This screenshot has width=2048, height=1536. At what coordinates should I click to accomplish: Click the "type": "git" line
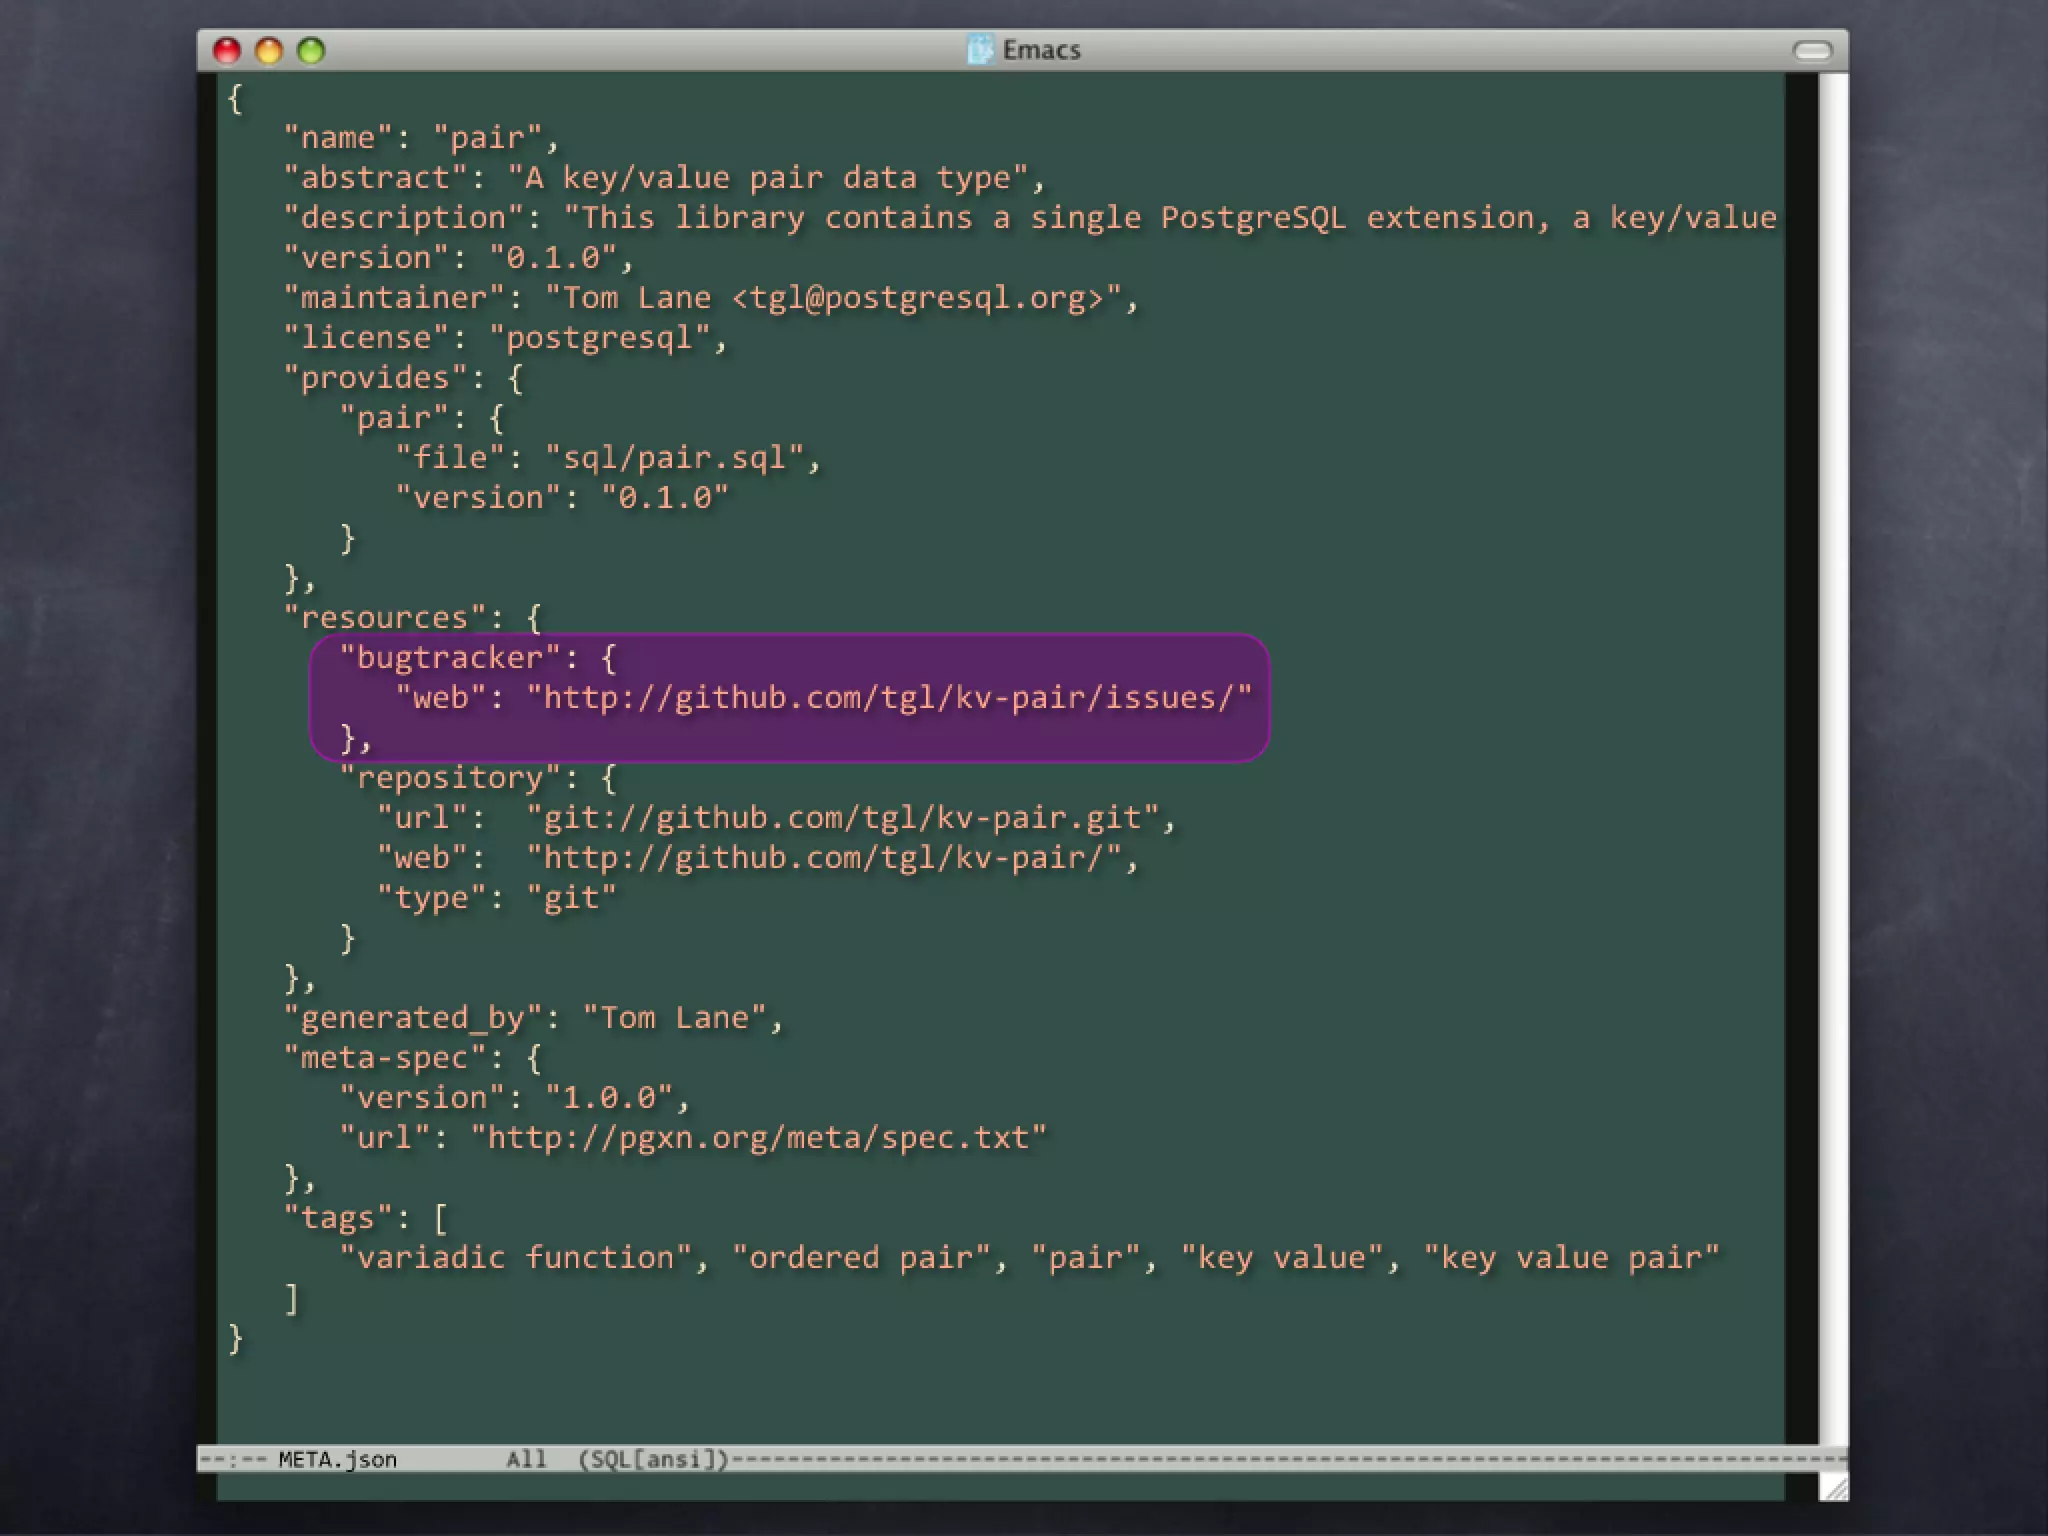point(497,898)
